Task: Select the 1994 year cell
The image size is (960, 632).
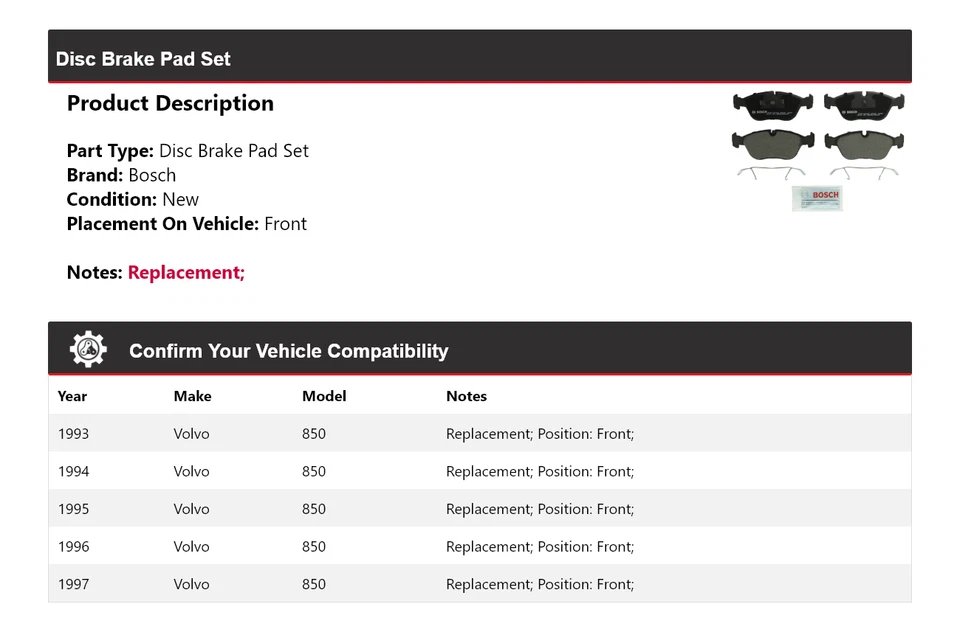Action: [73, 471]
